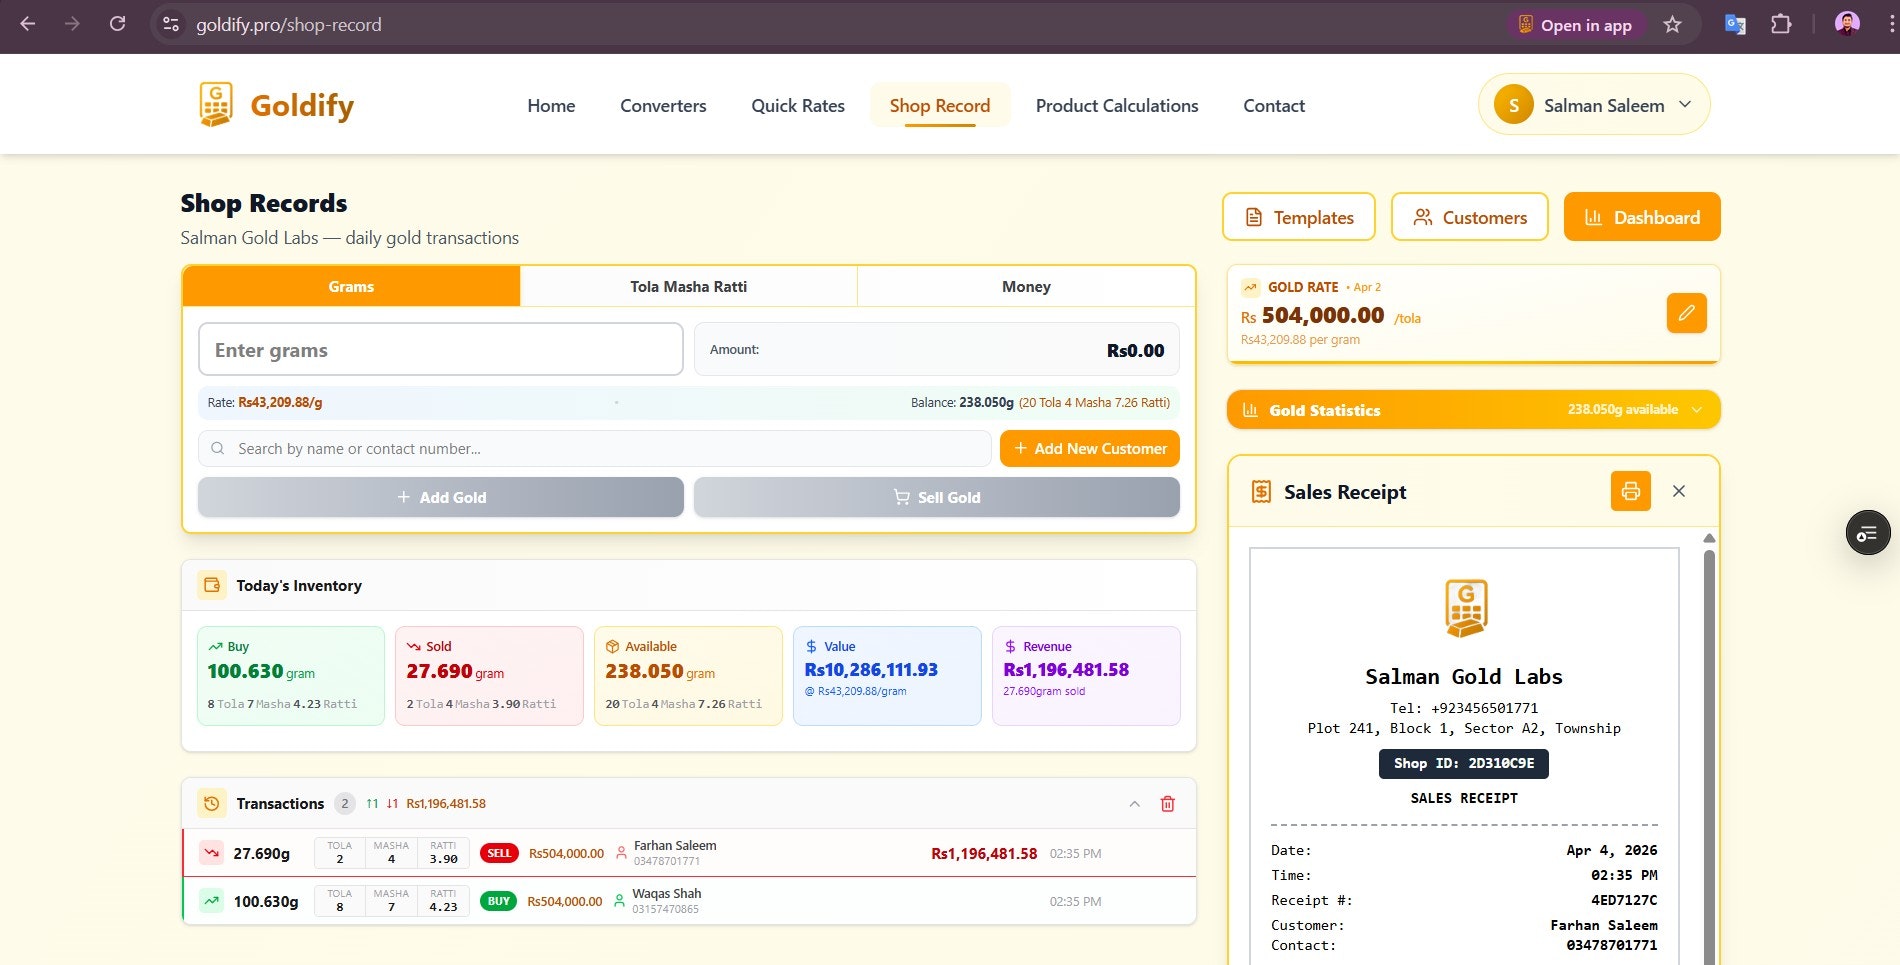Image resolution: width=1900 pixels, height=965 pixels.
Task: Click the sell trend icon on 27.690g row
Action: click(x=212, y=853)
